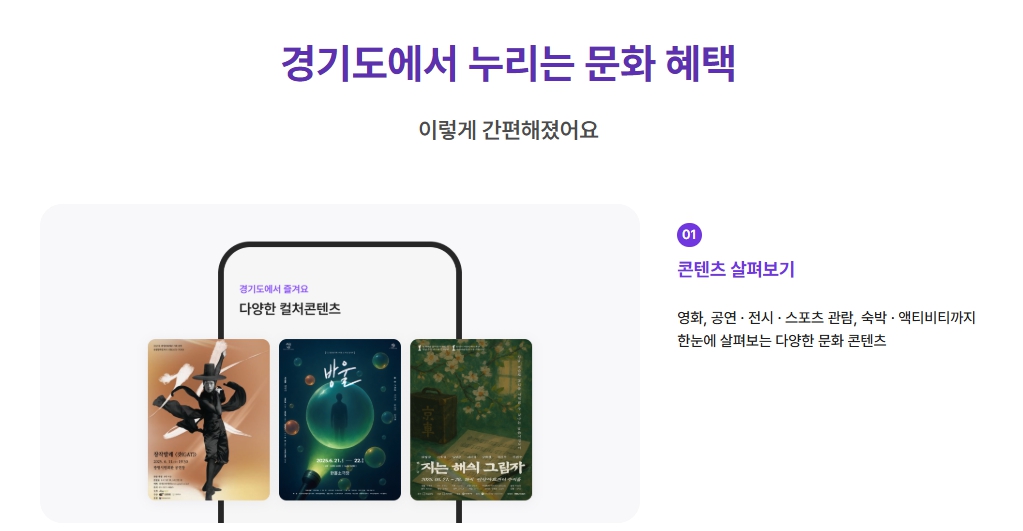Click the purple 01 step badge
Viewport: 1023px width, 531px height.
click(x=689, y=234)
